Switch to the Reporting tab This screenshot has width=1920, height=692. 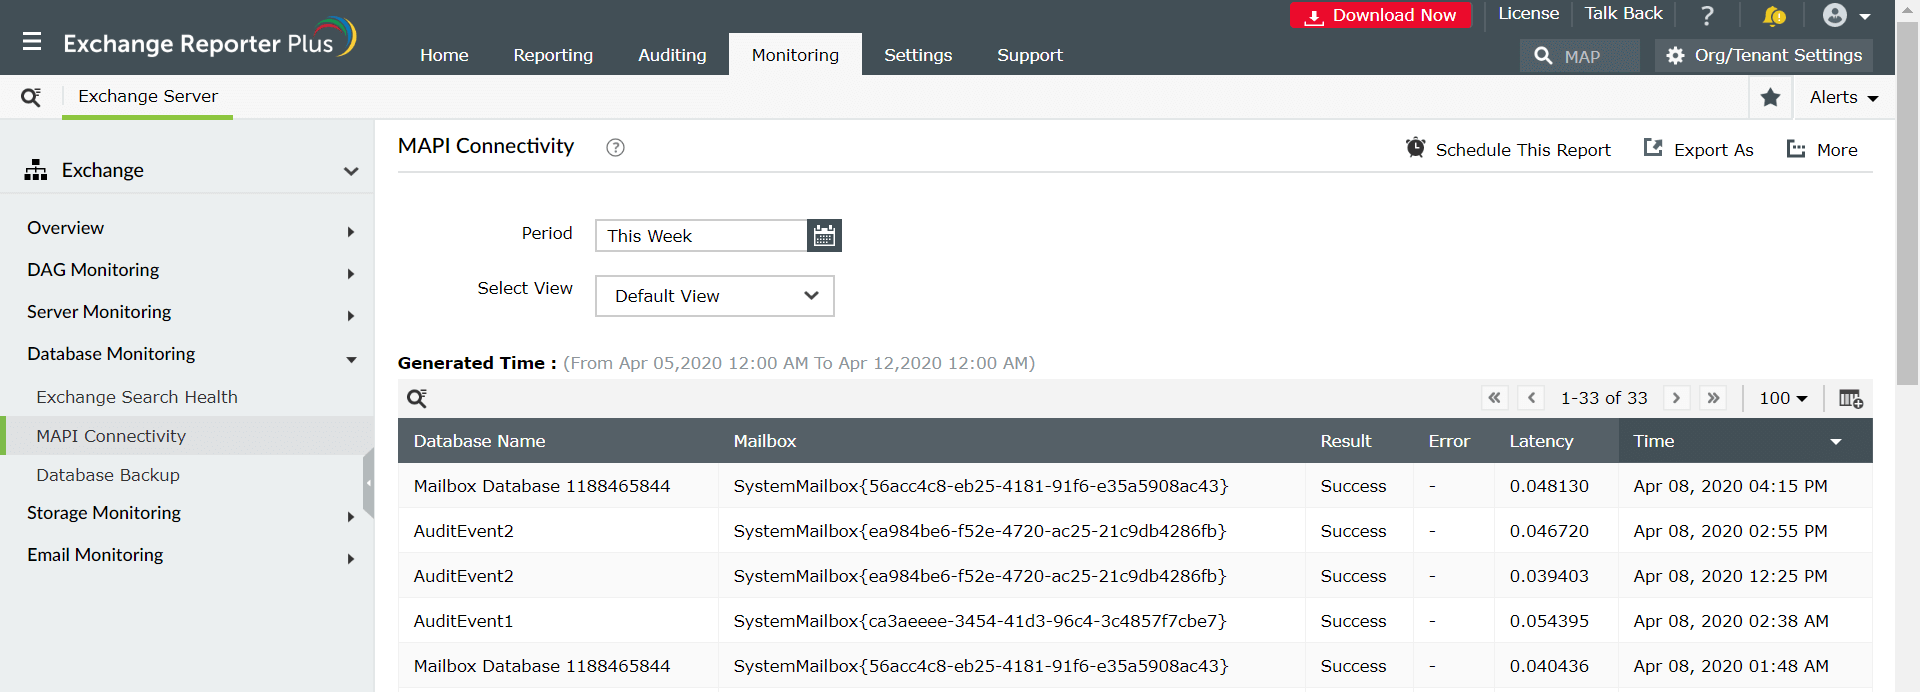[x=553, y=55]
